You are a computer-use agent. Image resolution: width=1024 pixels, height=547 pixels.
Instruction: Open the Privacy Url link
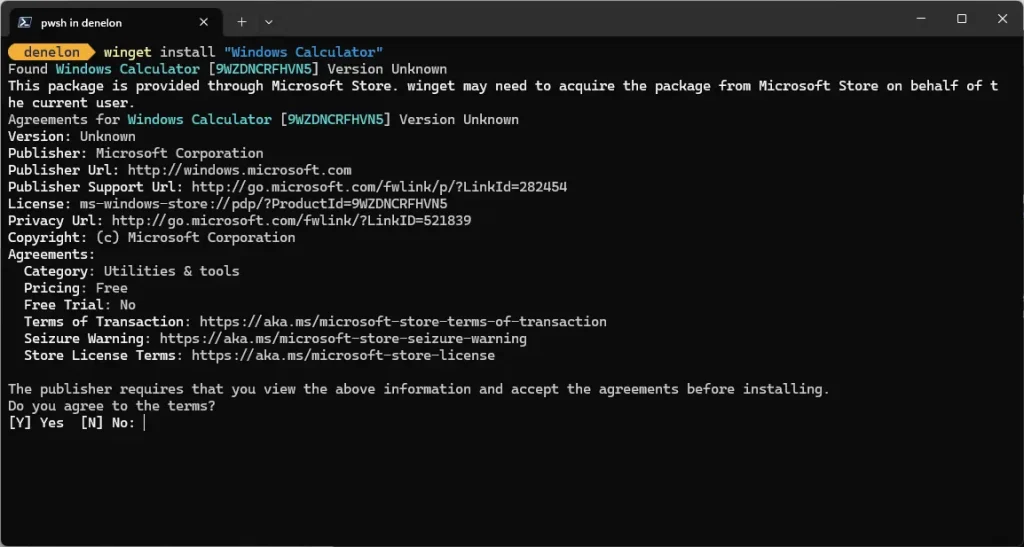[x=291, y=221]
